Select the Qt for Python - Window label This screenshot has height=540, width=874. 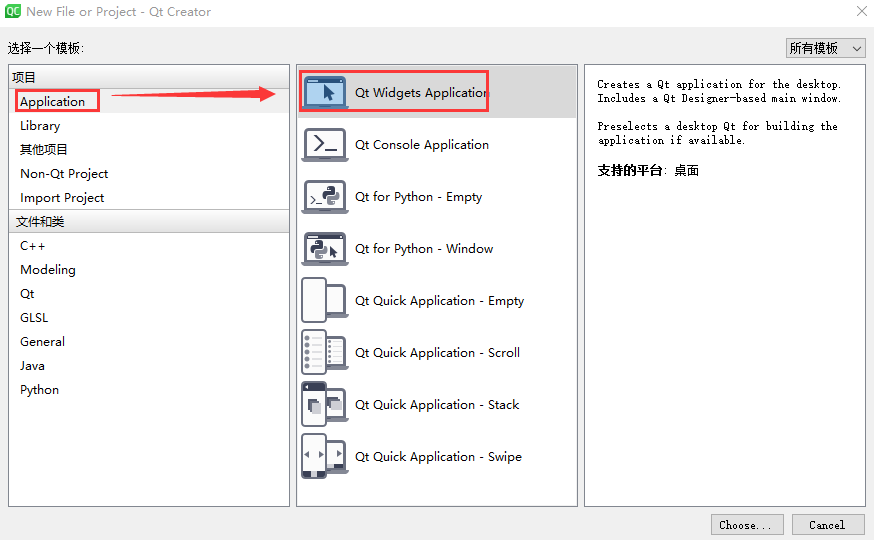pyautogui.click(x=424, y=249)
